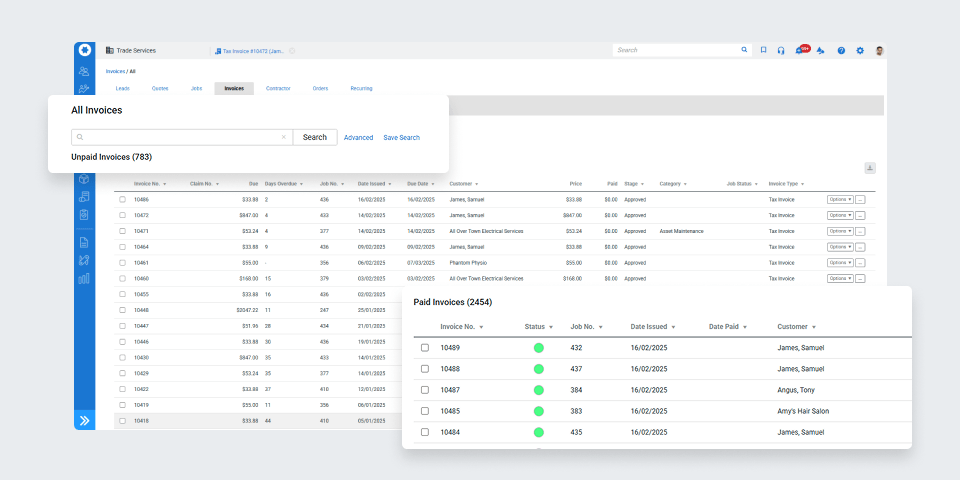Open the bookmark icon in top bar
960x480 pixels.
click(x=763, y=50)
